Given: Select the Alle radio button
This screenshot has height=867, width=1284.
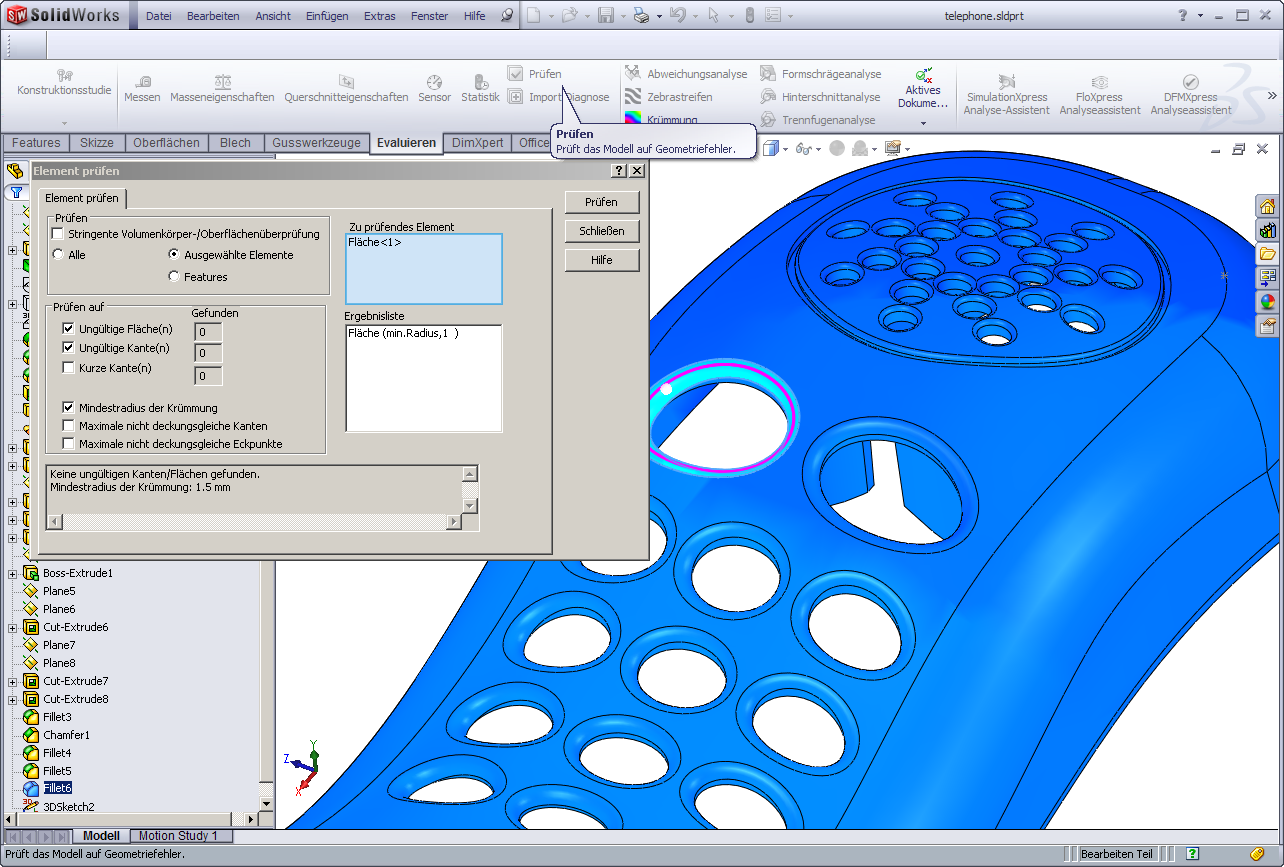Looking at the screenshot, I should pyautogui.click(x=58, y=255).
